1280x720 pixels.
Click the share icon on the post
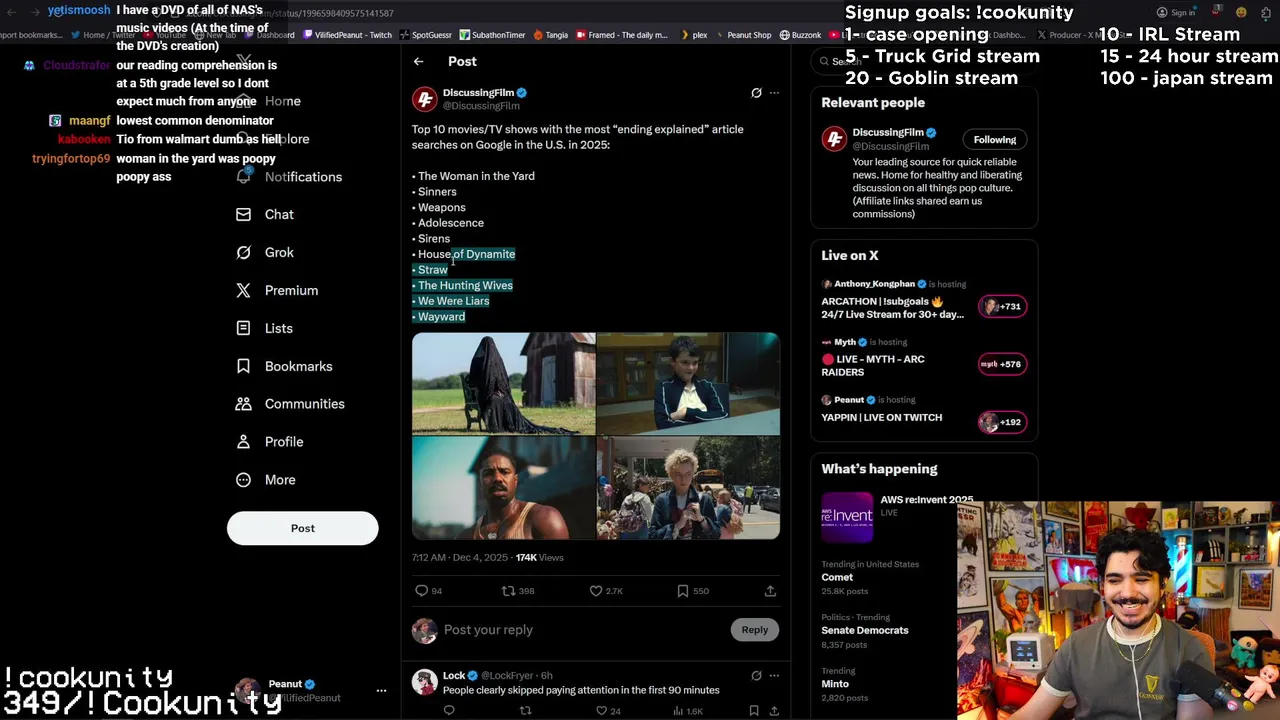click(x=770, y=591)
